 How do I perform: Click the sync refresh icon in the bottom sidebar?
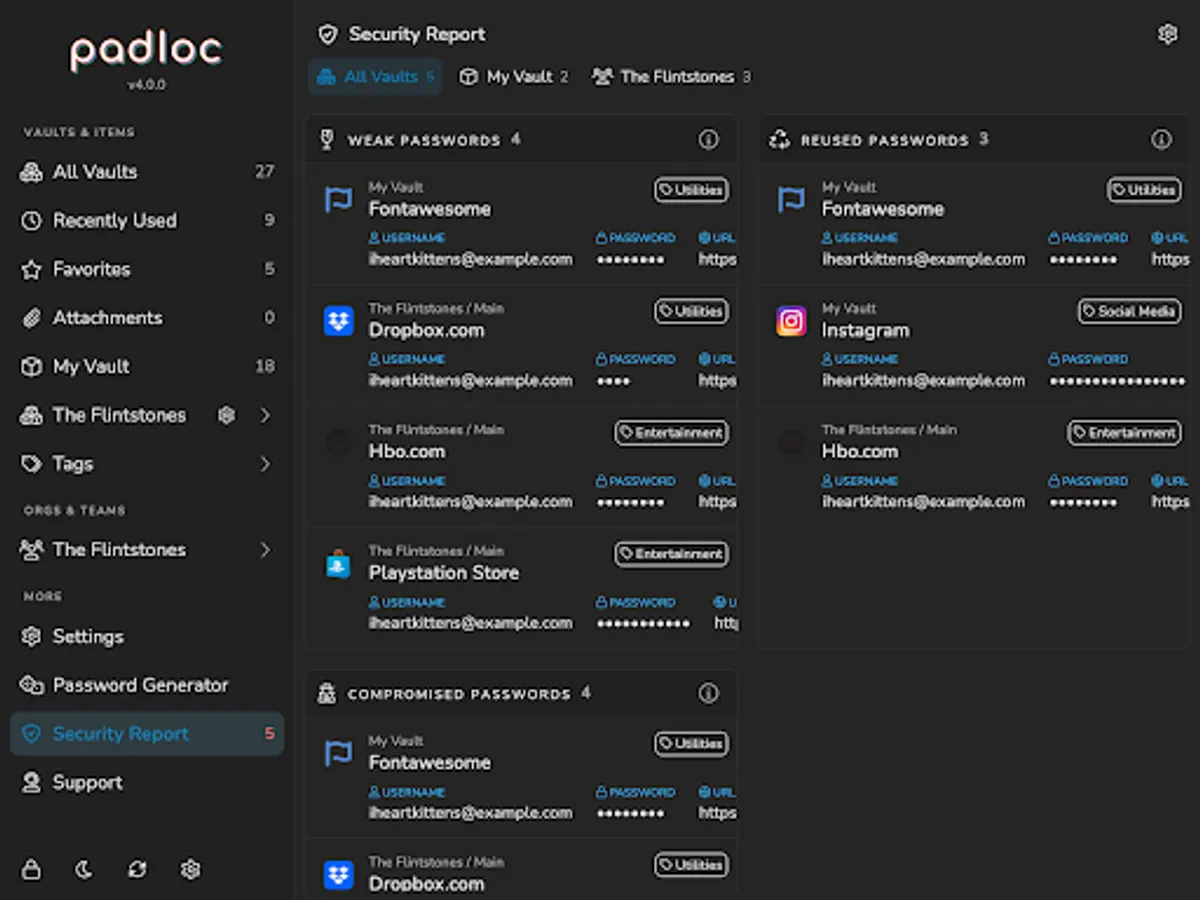click(x=137, y=869)
